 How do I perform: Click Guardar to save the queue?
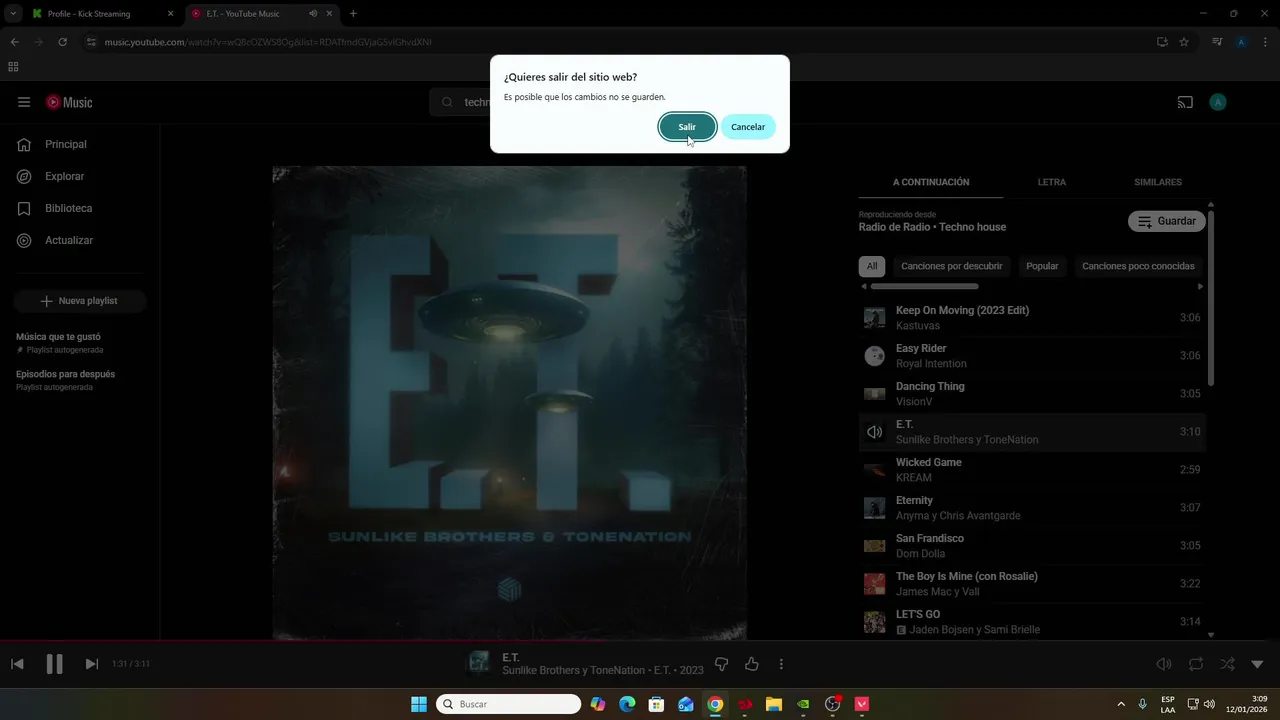pyautogui.click(x=1167, y=221)
